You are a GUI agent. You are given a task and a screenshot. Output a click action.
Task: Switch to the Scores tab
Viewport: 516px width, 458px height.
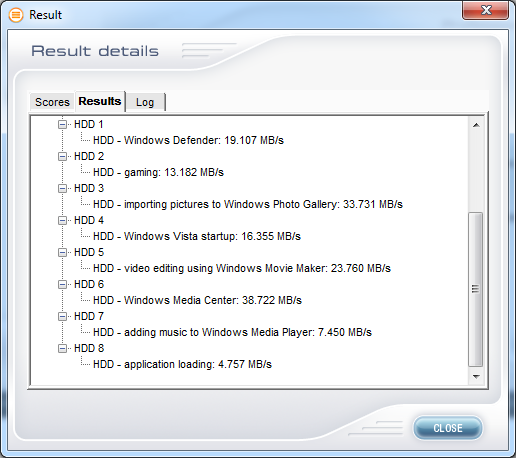point(52,102)
